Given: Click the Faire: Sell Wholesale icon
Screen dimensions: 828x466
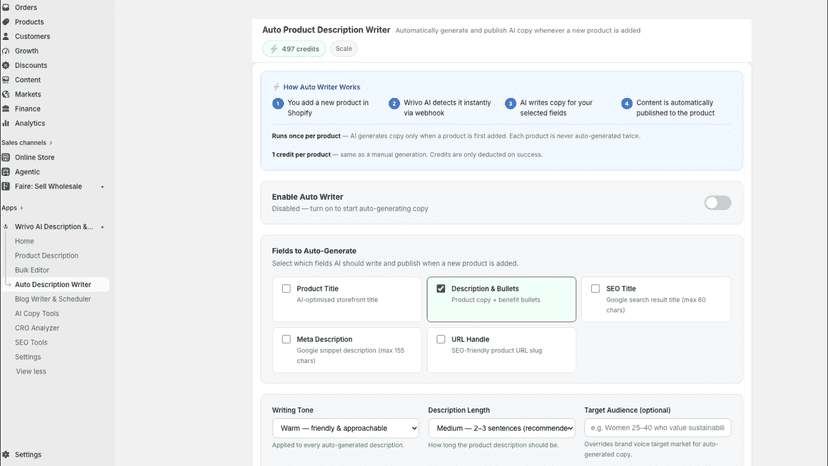Looking at the screenshot, I should coord(6,187).
